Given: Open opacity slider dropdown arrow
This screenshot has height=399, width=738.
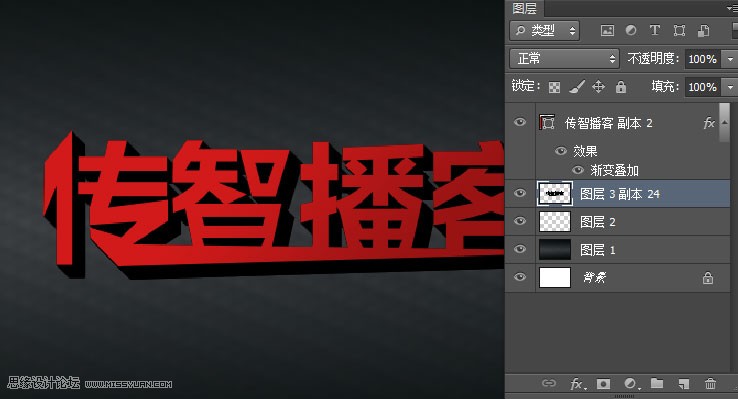Looking at the screenshot, I should coord(730,59).
